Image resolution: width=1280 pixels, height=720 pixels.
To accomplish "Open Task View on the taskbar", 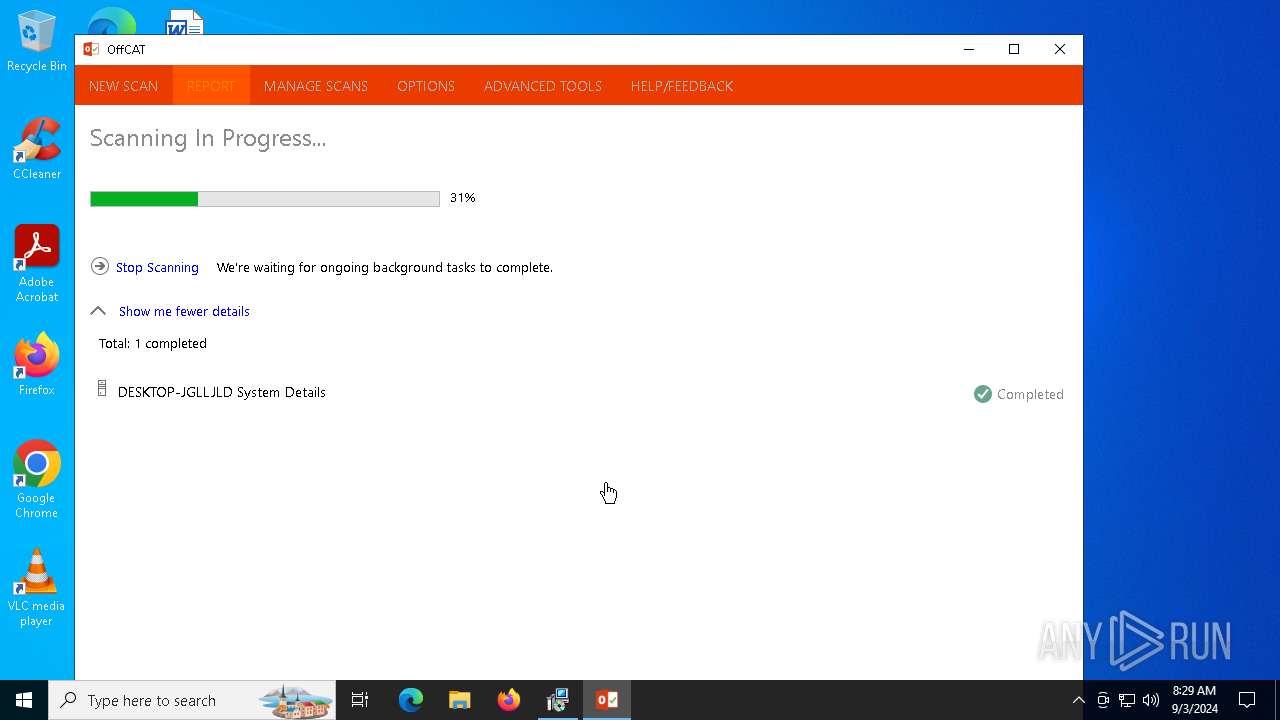I will (x=360, y=700).
